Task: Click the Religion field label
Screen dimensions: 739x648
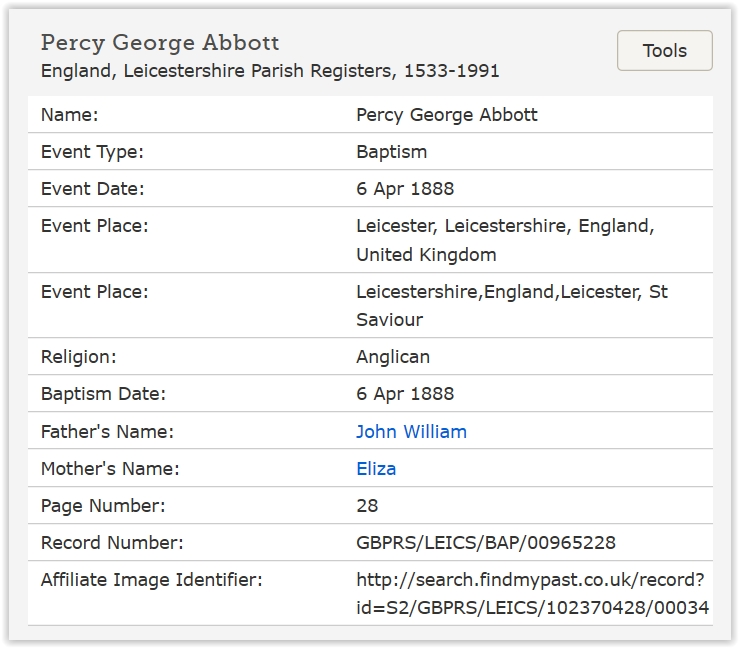Action: coord(79,357)
